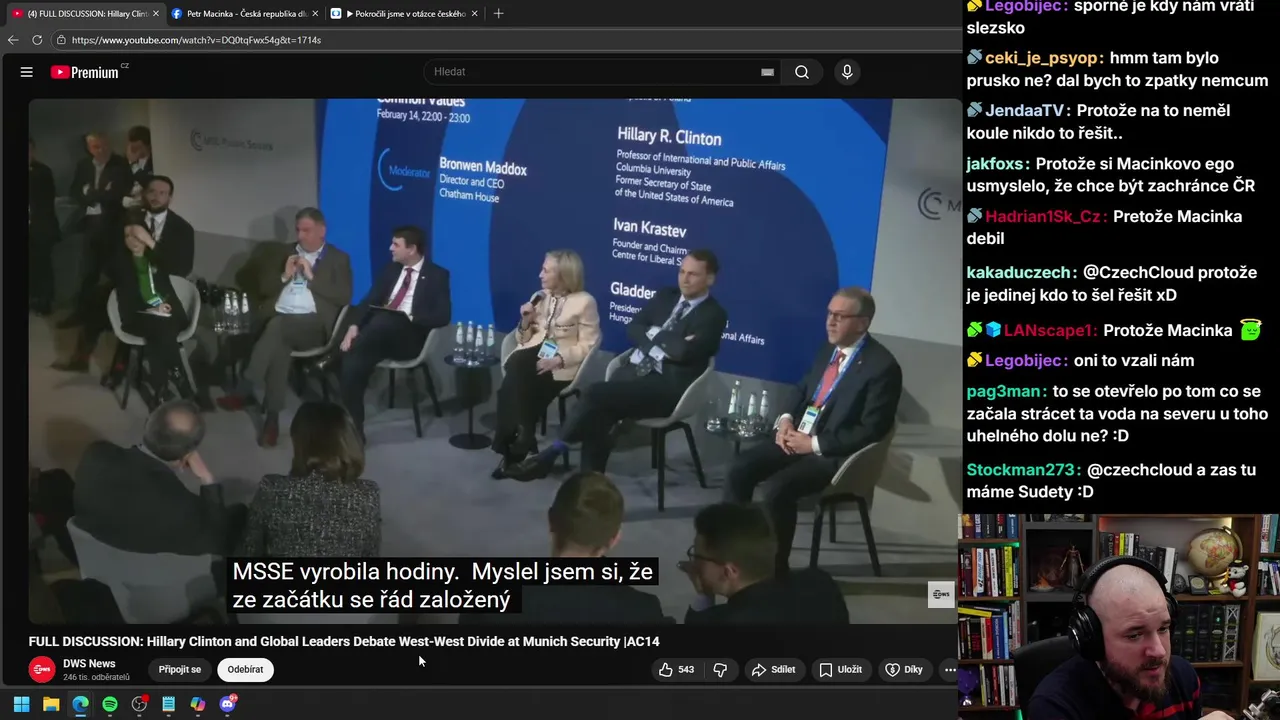Close the Pokročili jsme tab
This screenshot has width=1280, height=720.
pos(475,14)
